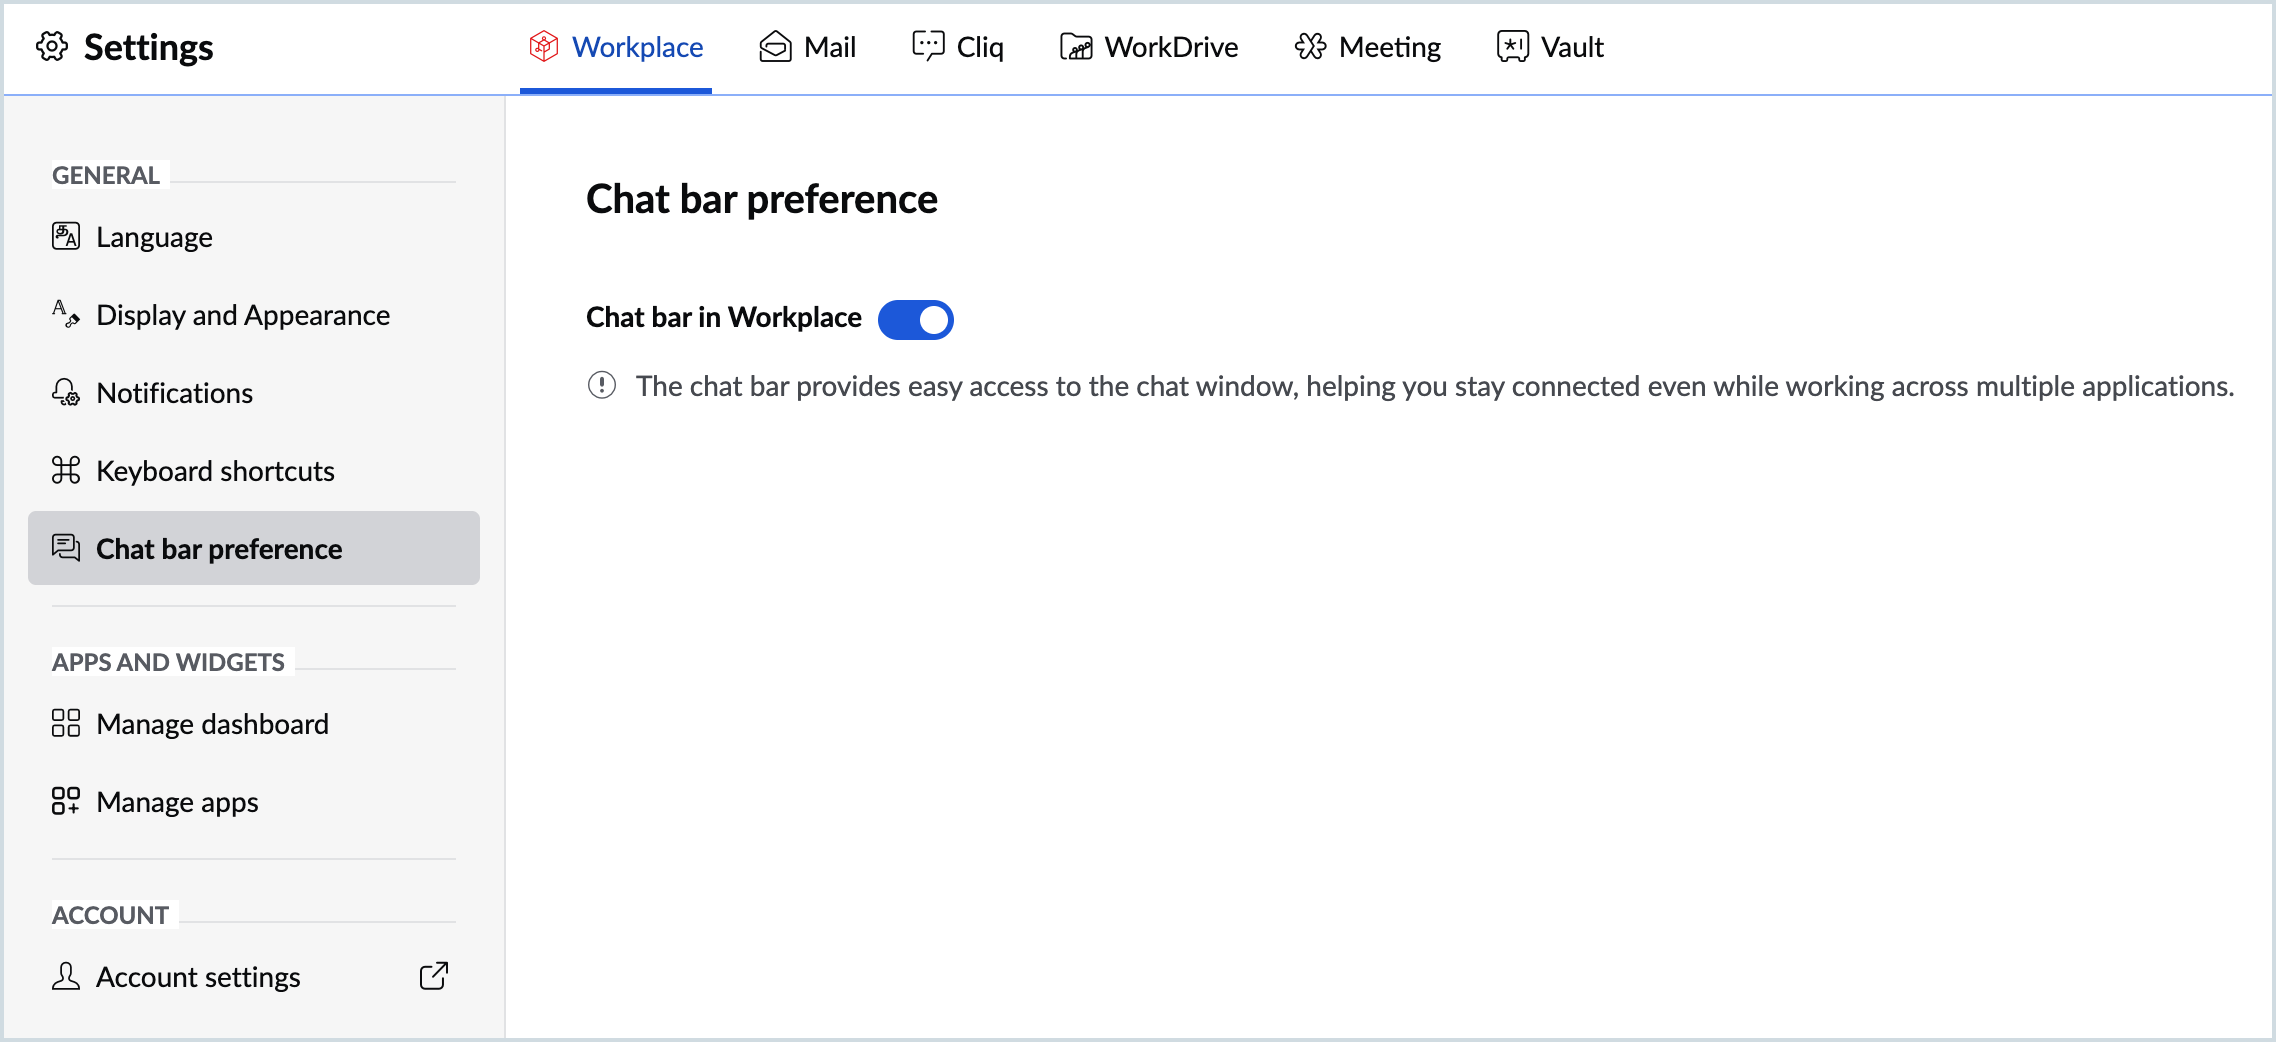2276x1042 pixels.
Task: Click the Keyboard shortcuts command icon
Action: point(66,470)
